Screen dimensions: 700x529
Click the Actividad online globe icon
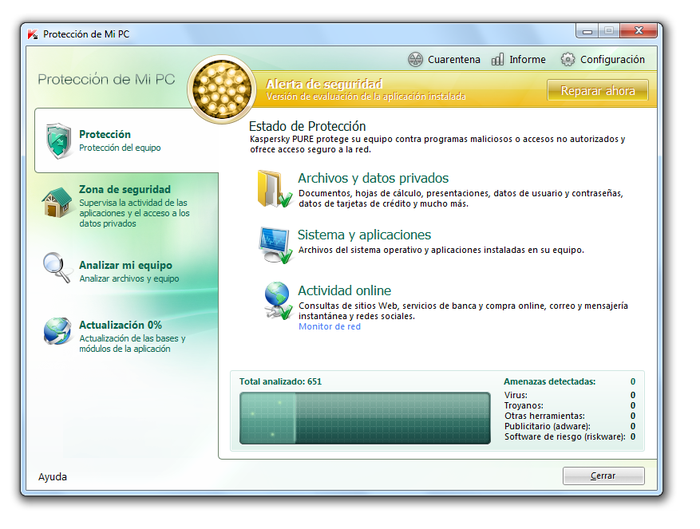(277, 301)
